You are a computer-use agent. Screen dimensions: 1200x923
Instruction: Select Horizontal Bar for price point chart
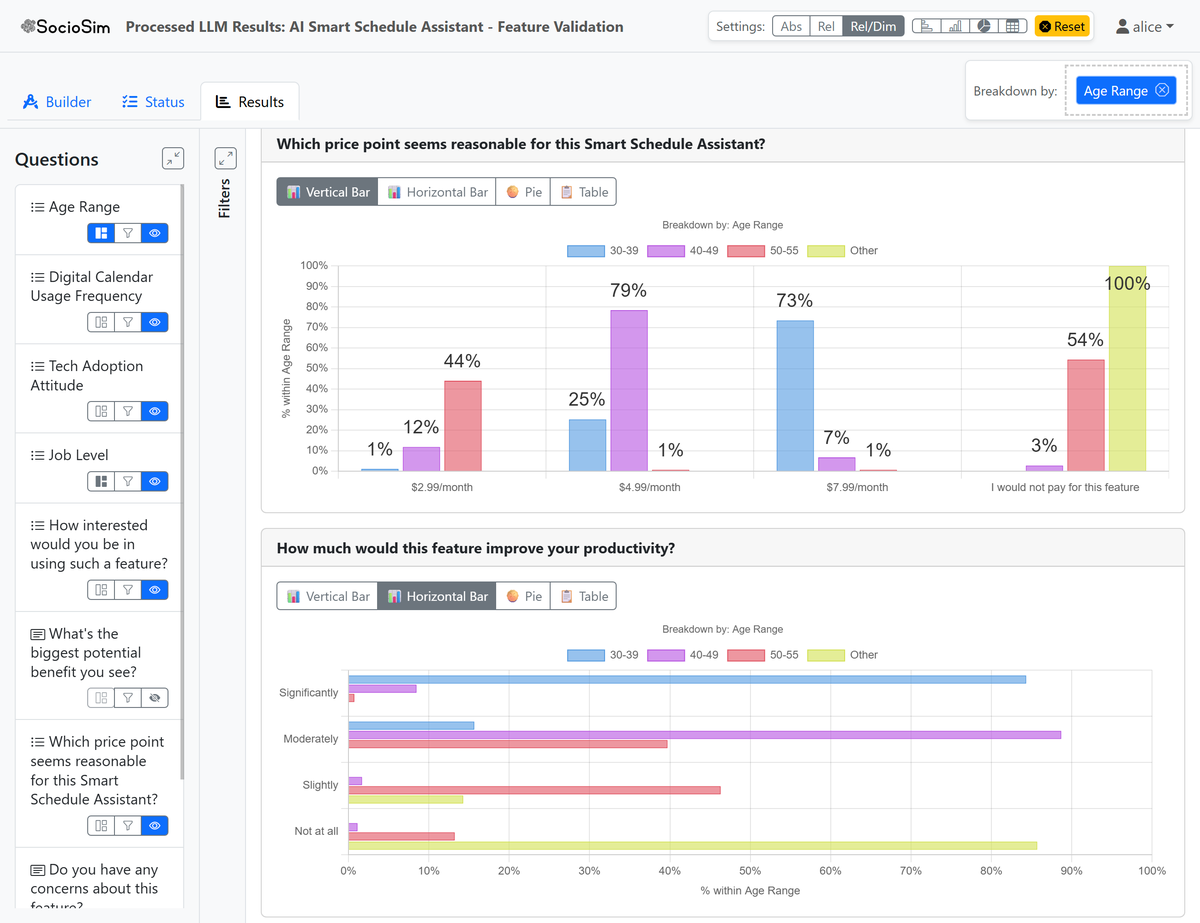[437, 192]
